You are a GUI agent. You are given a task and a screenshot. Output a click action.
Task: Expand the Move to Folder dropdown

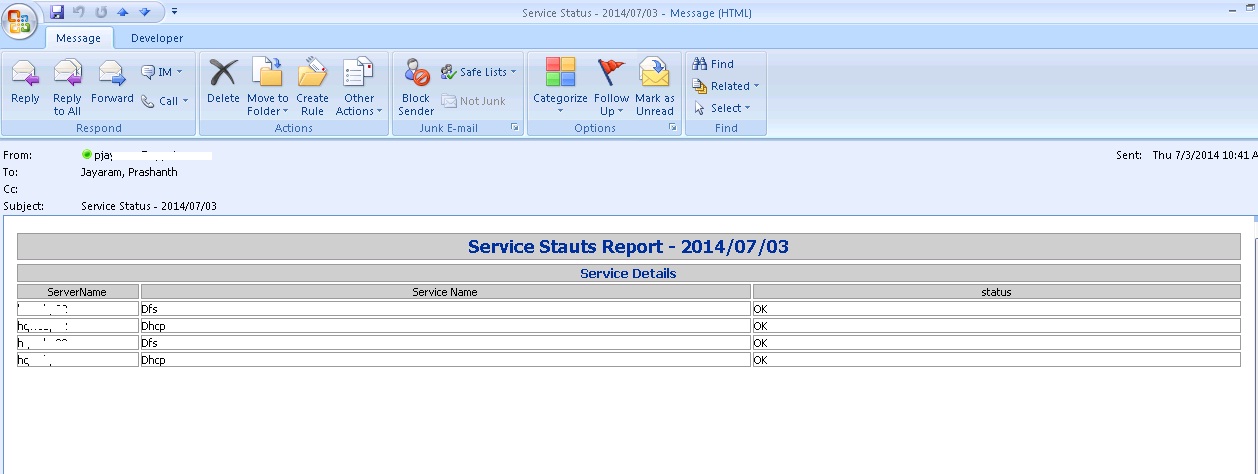pyautogui.click(x=267, y=105)
